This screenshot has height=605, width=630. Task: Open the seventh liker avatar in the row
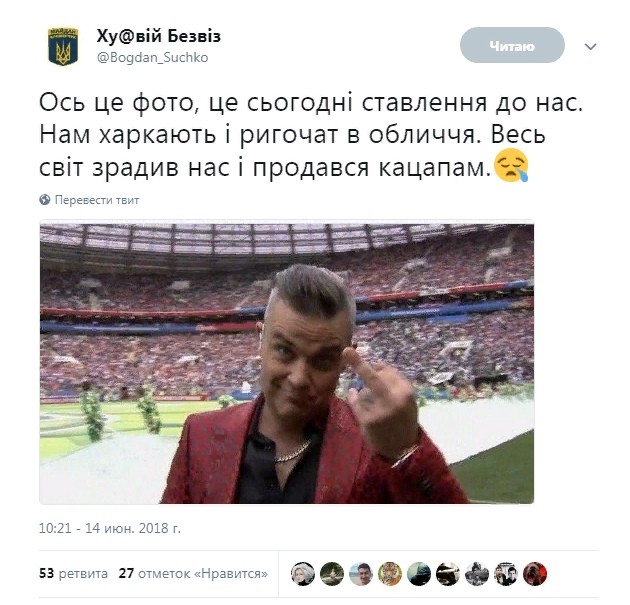coord(477,574)
